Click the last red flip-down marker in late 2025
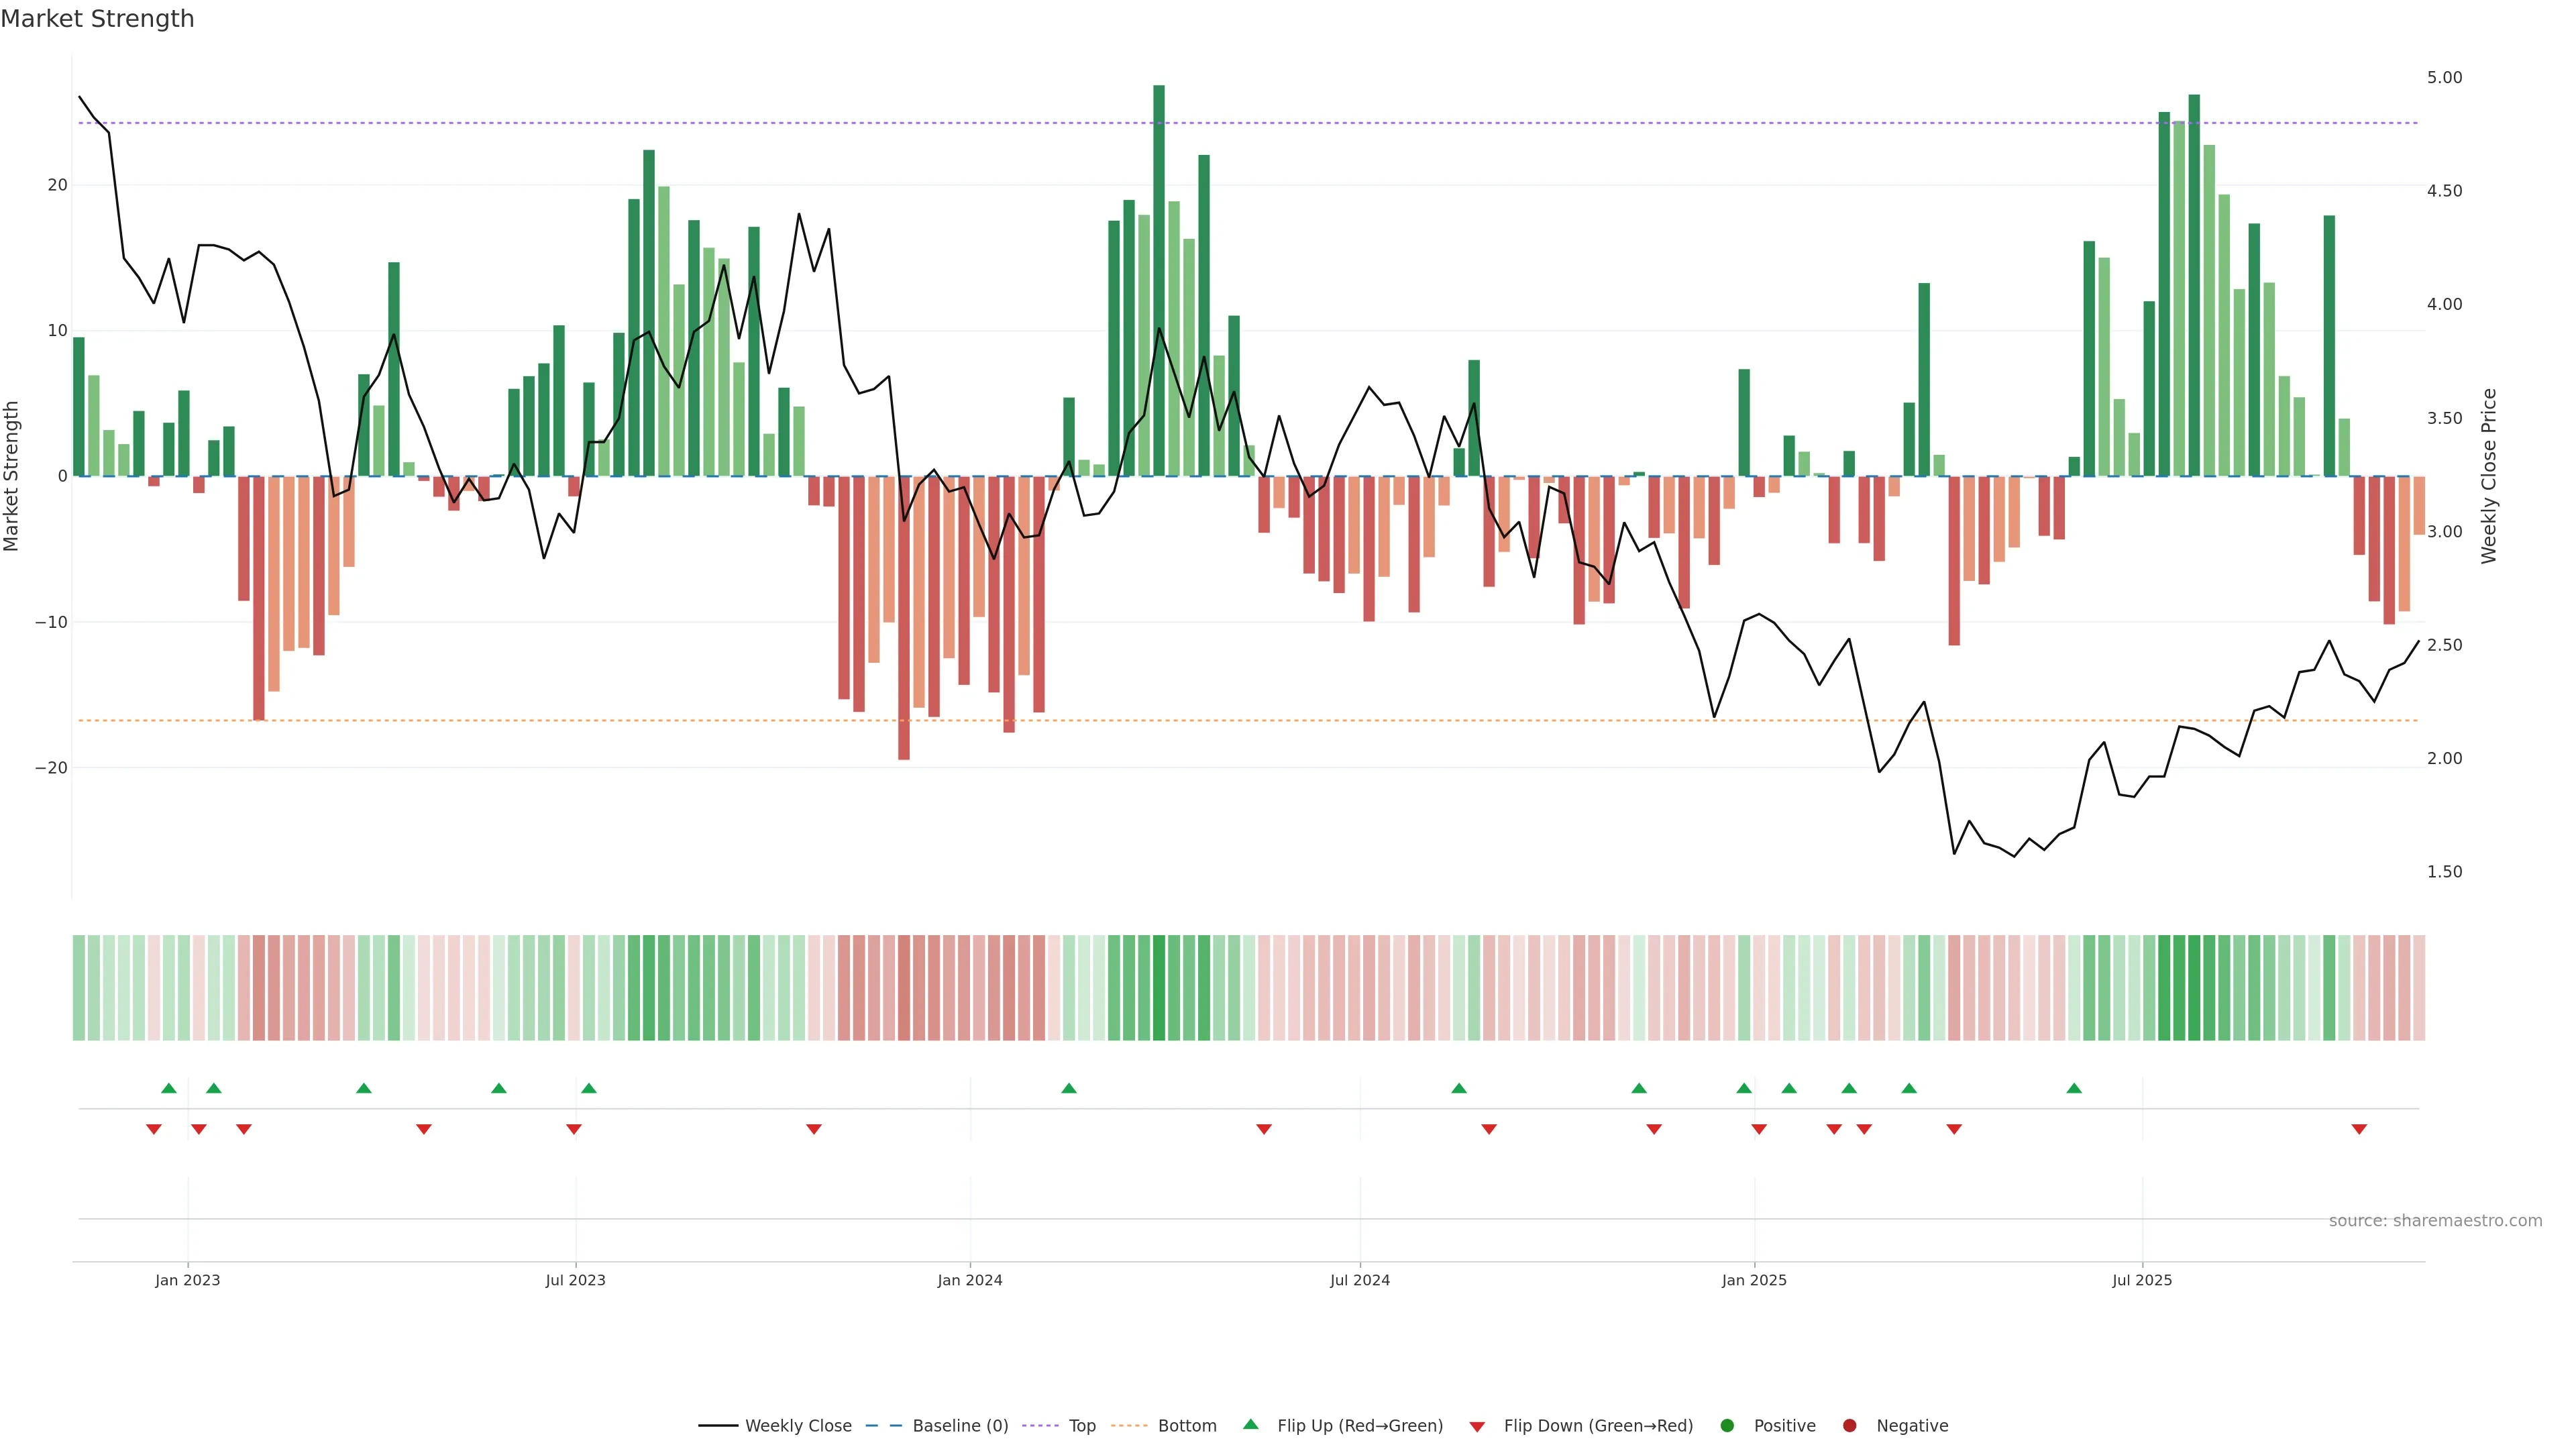 (2359, 1129)
